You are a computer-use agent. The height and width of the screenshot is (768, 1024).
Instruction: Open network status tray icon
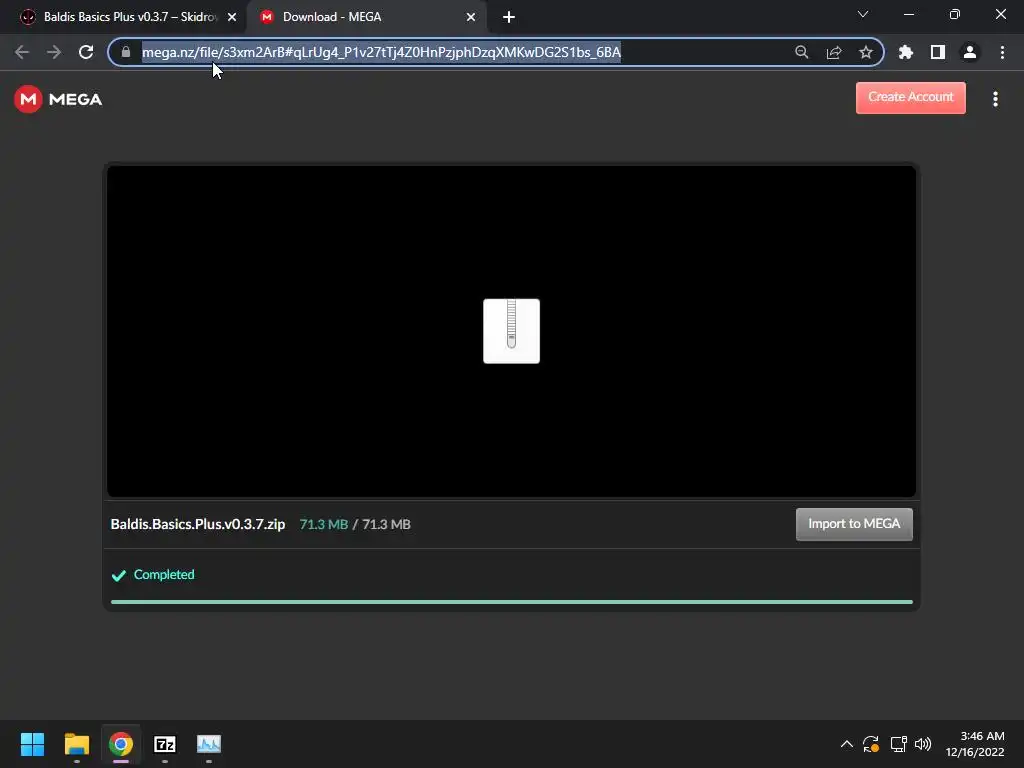pos(899,744)
